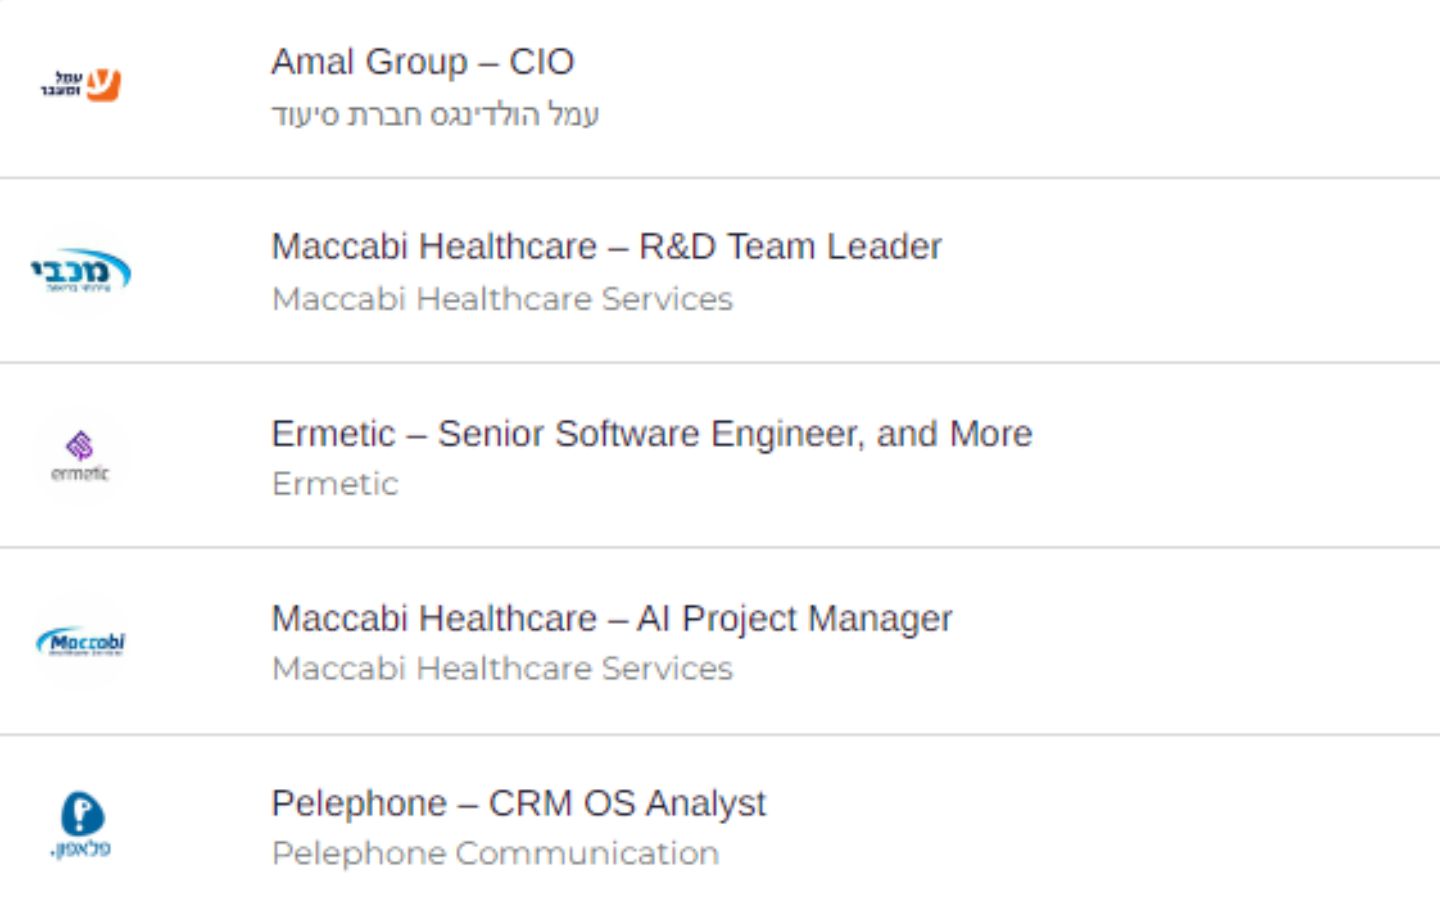Select blank area of AI Project Manager row
The image size is (1440, 900).
coord(1200,640)
